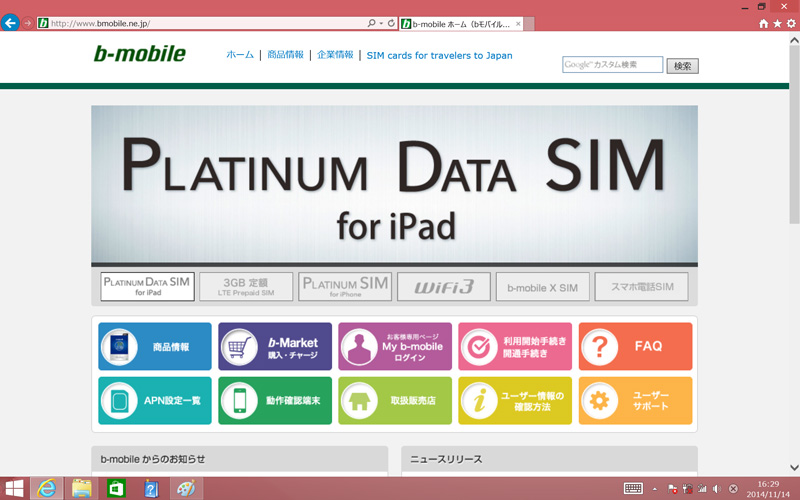The width and height of the screenshot is (800, 500).
Task: Open Favorites star icon
Action: (x=777, y=23)
